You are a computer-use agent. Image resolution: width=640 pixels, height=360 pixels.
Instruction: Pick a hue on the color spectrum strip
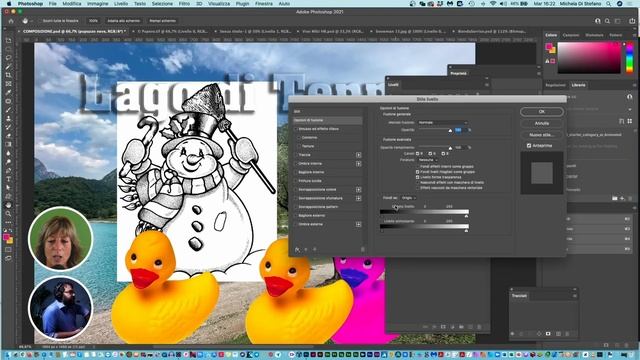point(629,58)
